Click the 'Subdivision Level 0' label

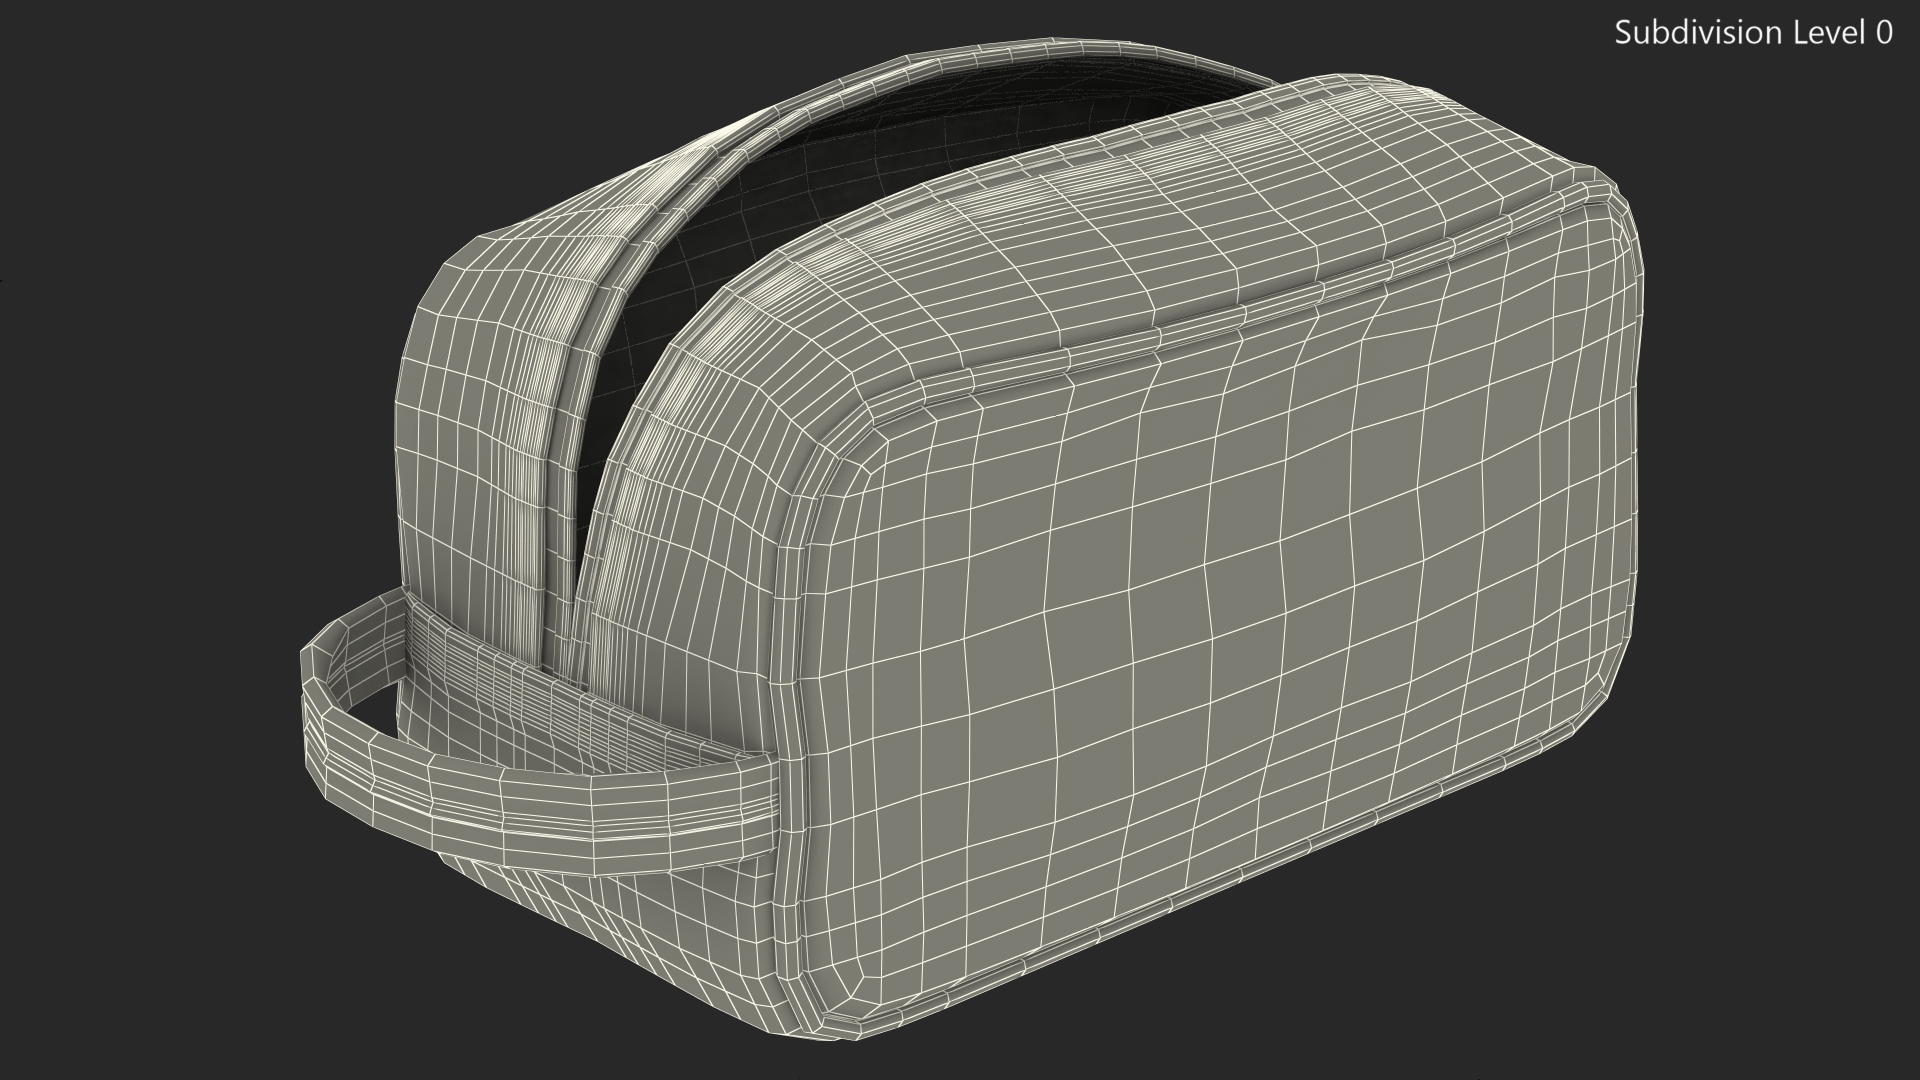point(1754,33)
